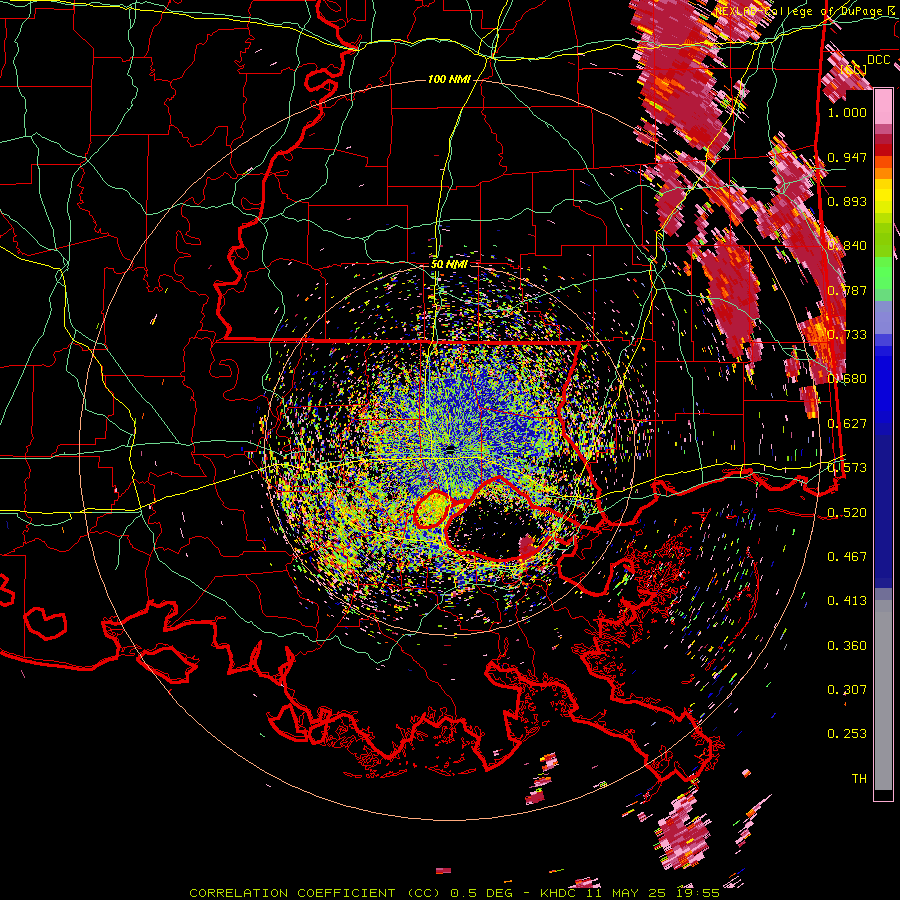900x900 pixels.
Task: Select the 0.787 scale value
Action: pos(847,290)
